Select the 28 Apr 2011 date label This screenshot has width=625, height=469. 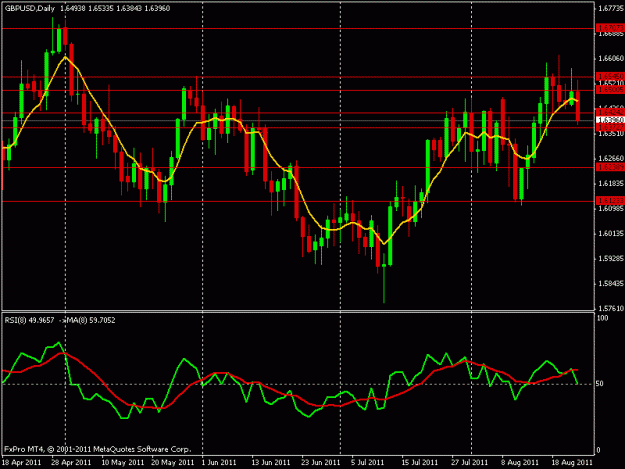click(x=71, y=463)
